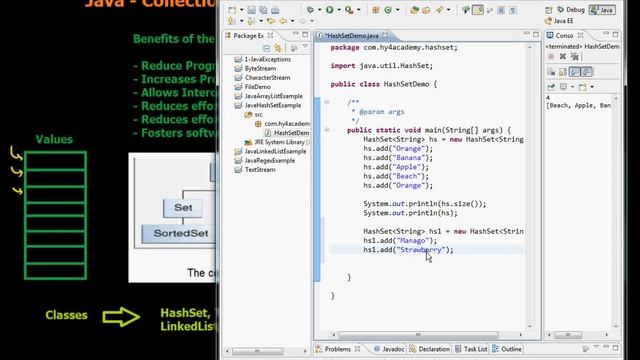This screenshot has height=360, width=640.
Task: Toggle Link with Editor in Package Explorer
Action: 278,48
